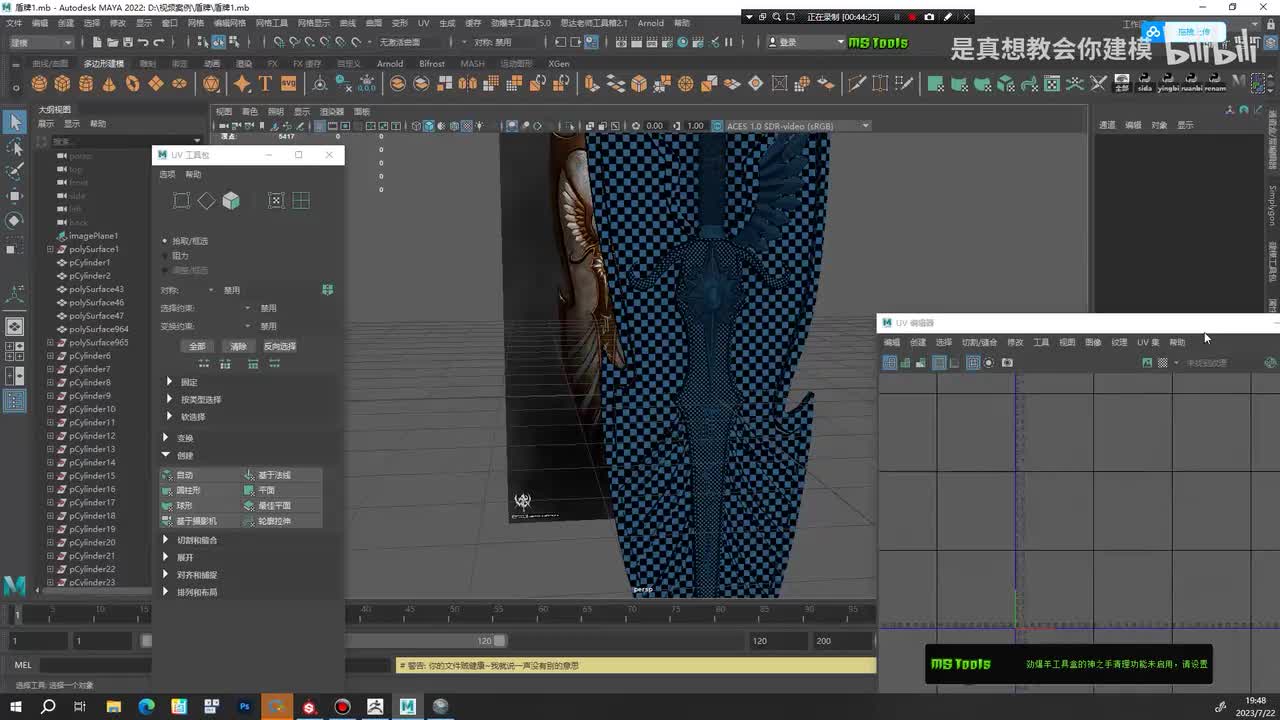Pick the Paint selection tool
This screenshot has height=720, width=1280.
[15, 171]
